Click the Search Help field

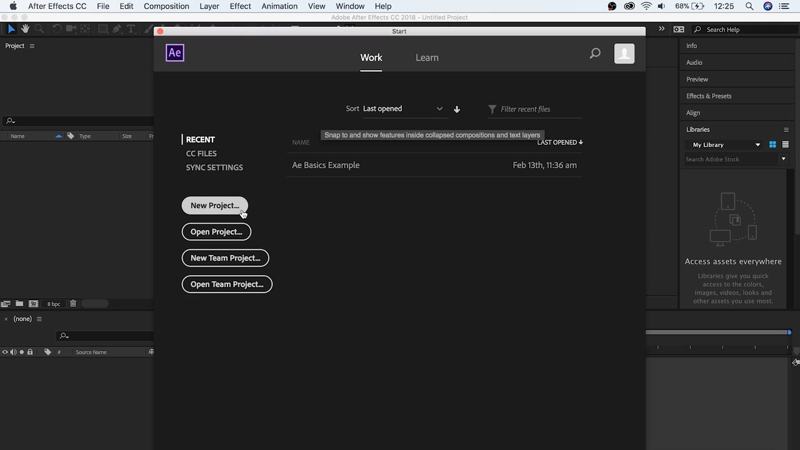[745, 30]
